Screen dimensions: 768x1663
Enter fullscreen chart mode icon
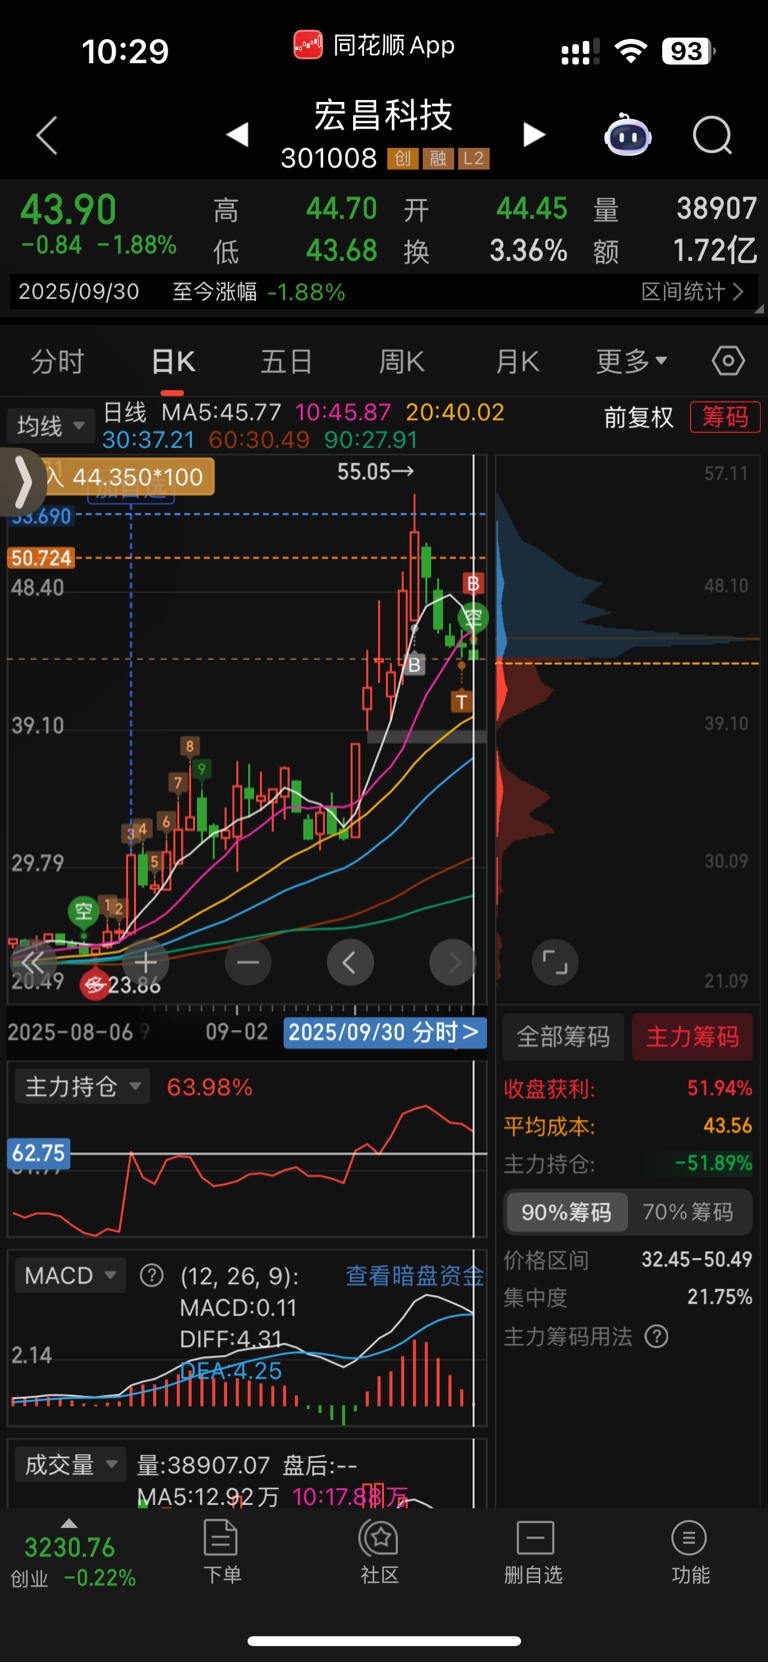[x=555, y=962]
